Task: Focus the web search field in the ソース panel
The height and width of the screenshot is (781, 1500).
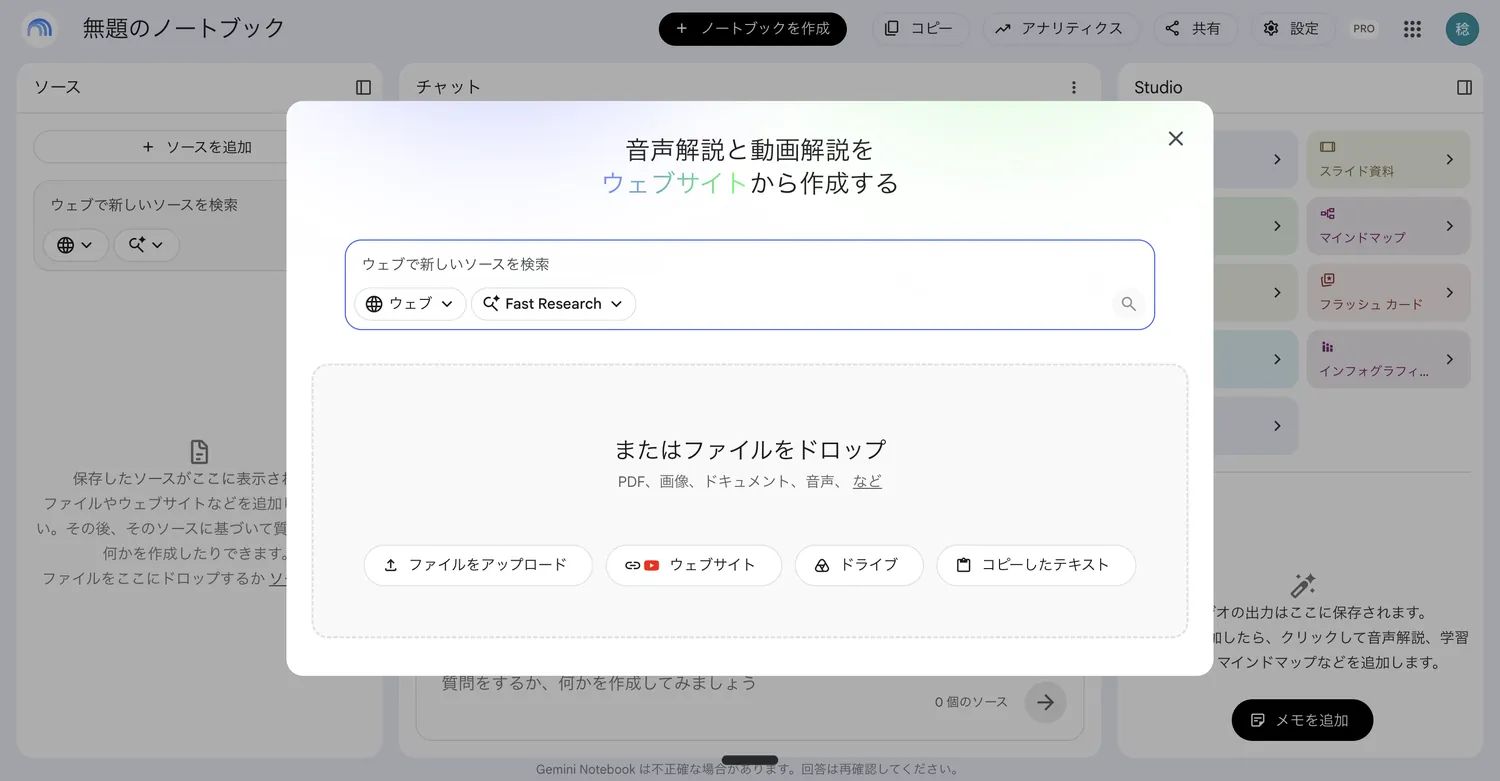Action: (x=160, y=205)
